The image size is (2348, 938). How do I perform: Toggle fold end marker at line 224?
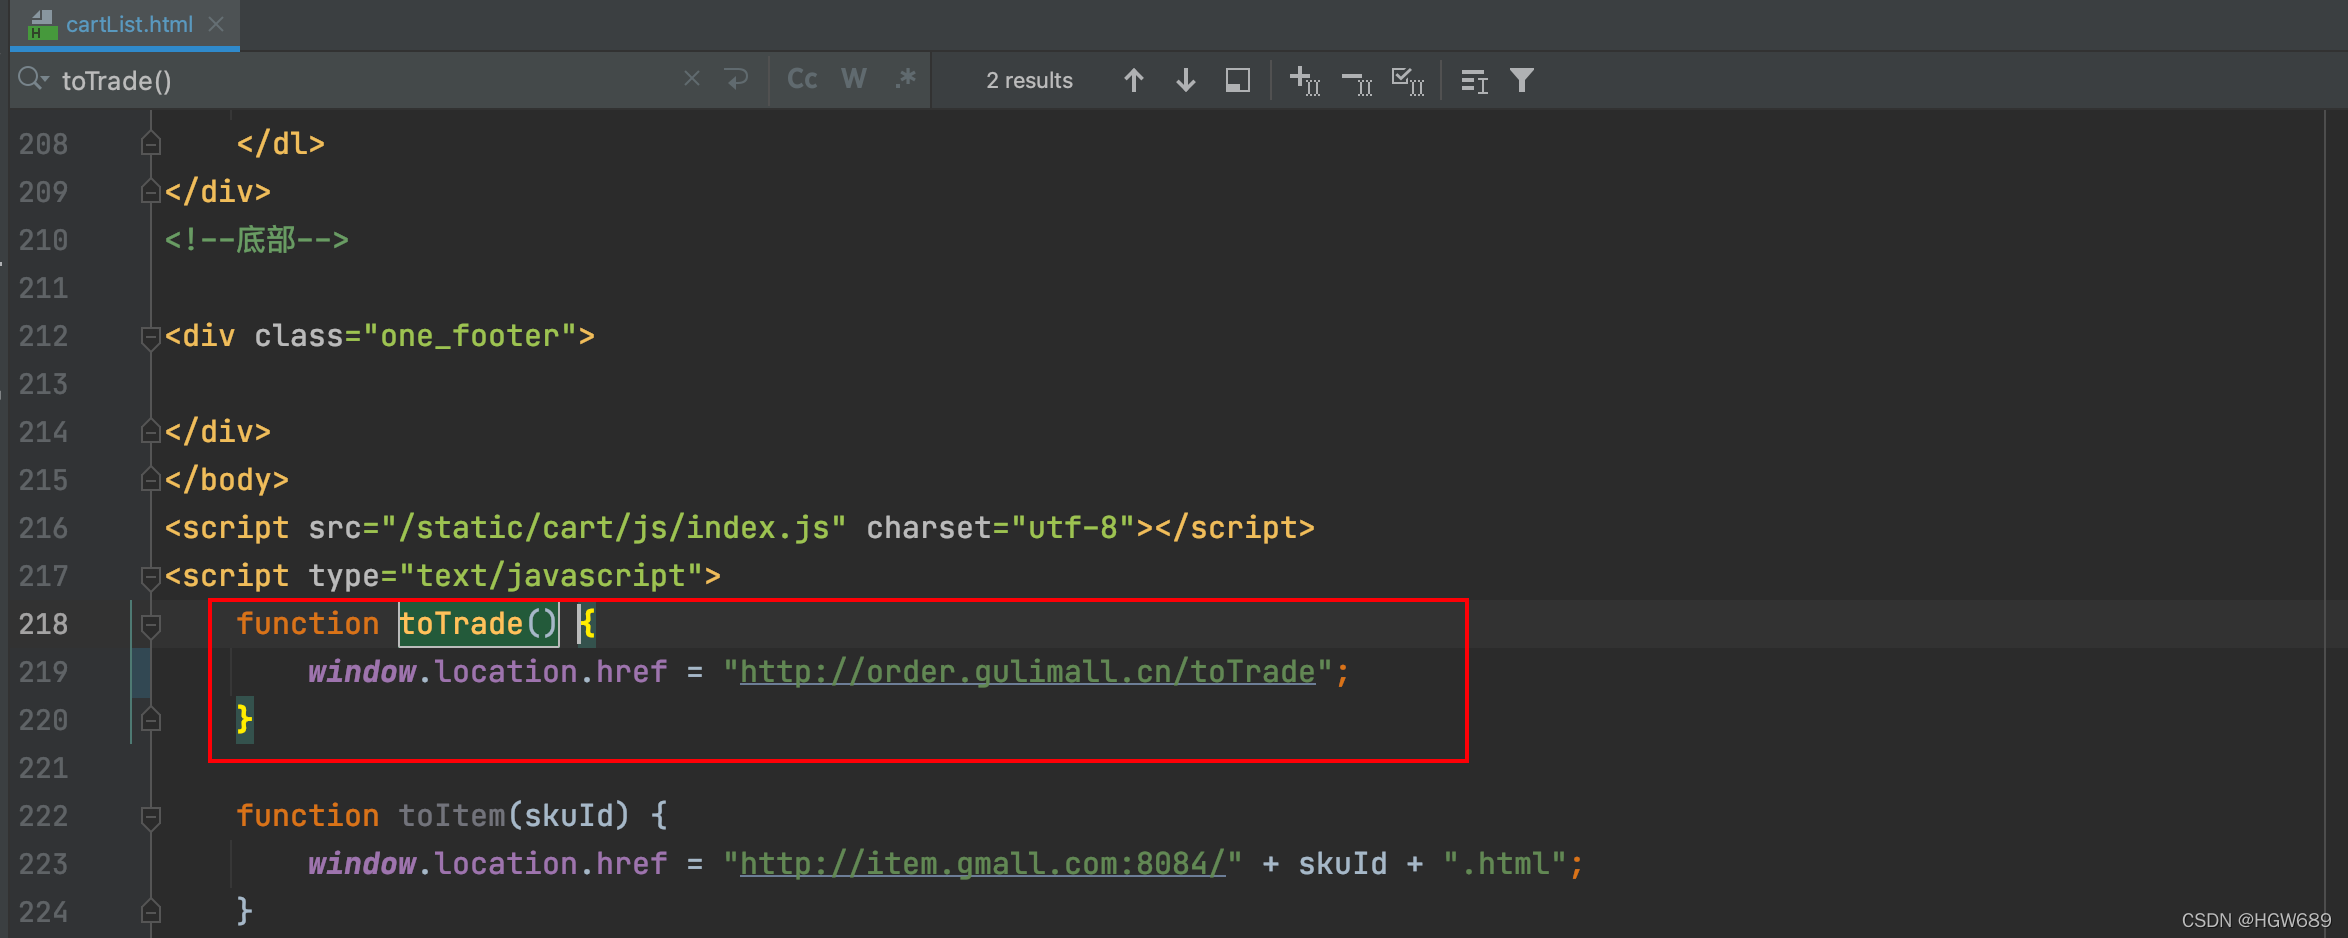coord(151,911)
